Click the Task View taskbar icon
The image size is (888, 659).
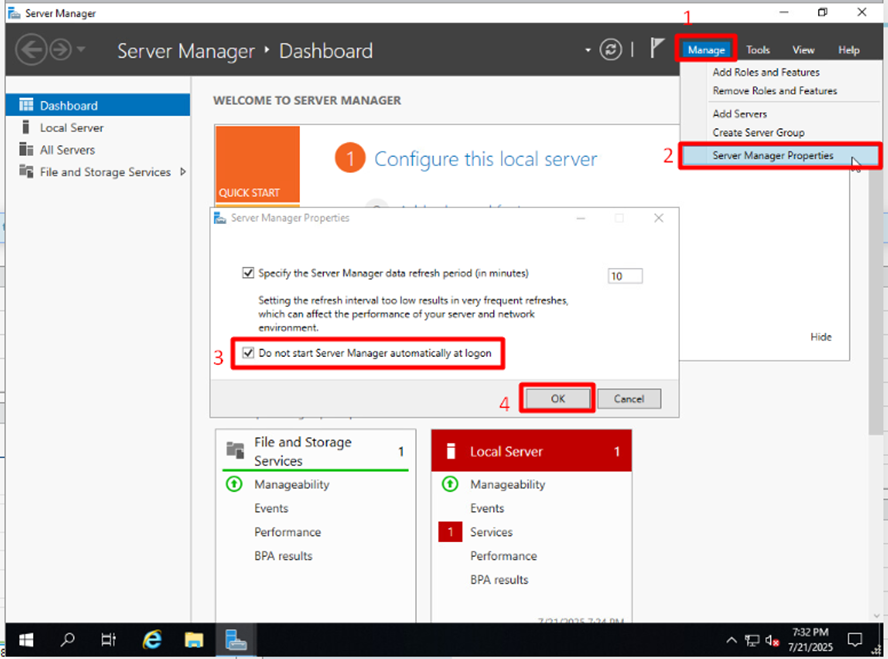109,639
